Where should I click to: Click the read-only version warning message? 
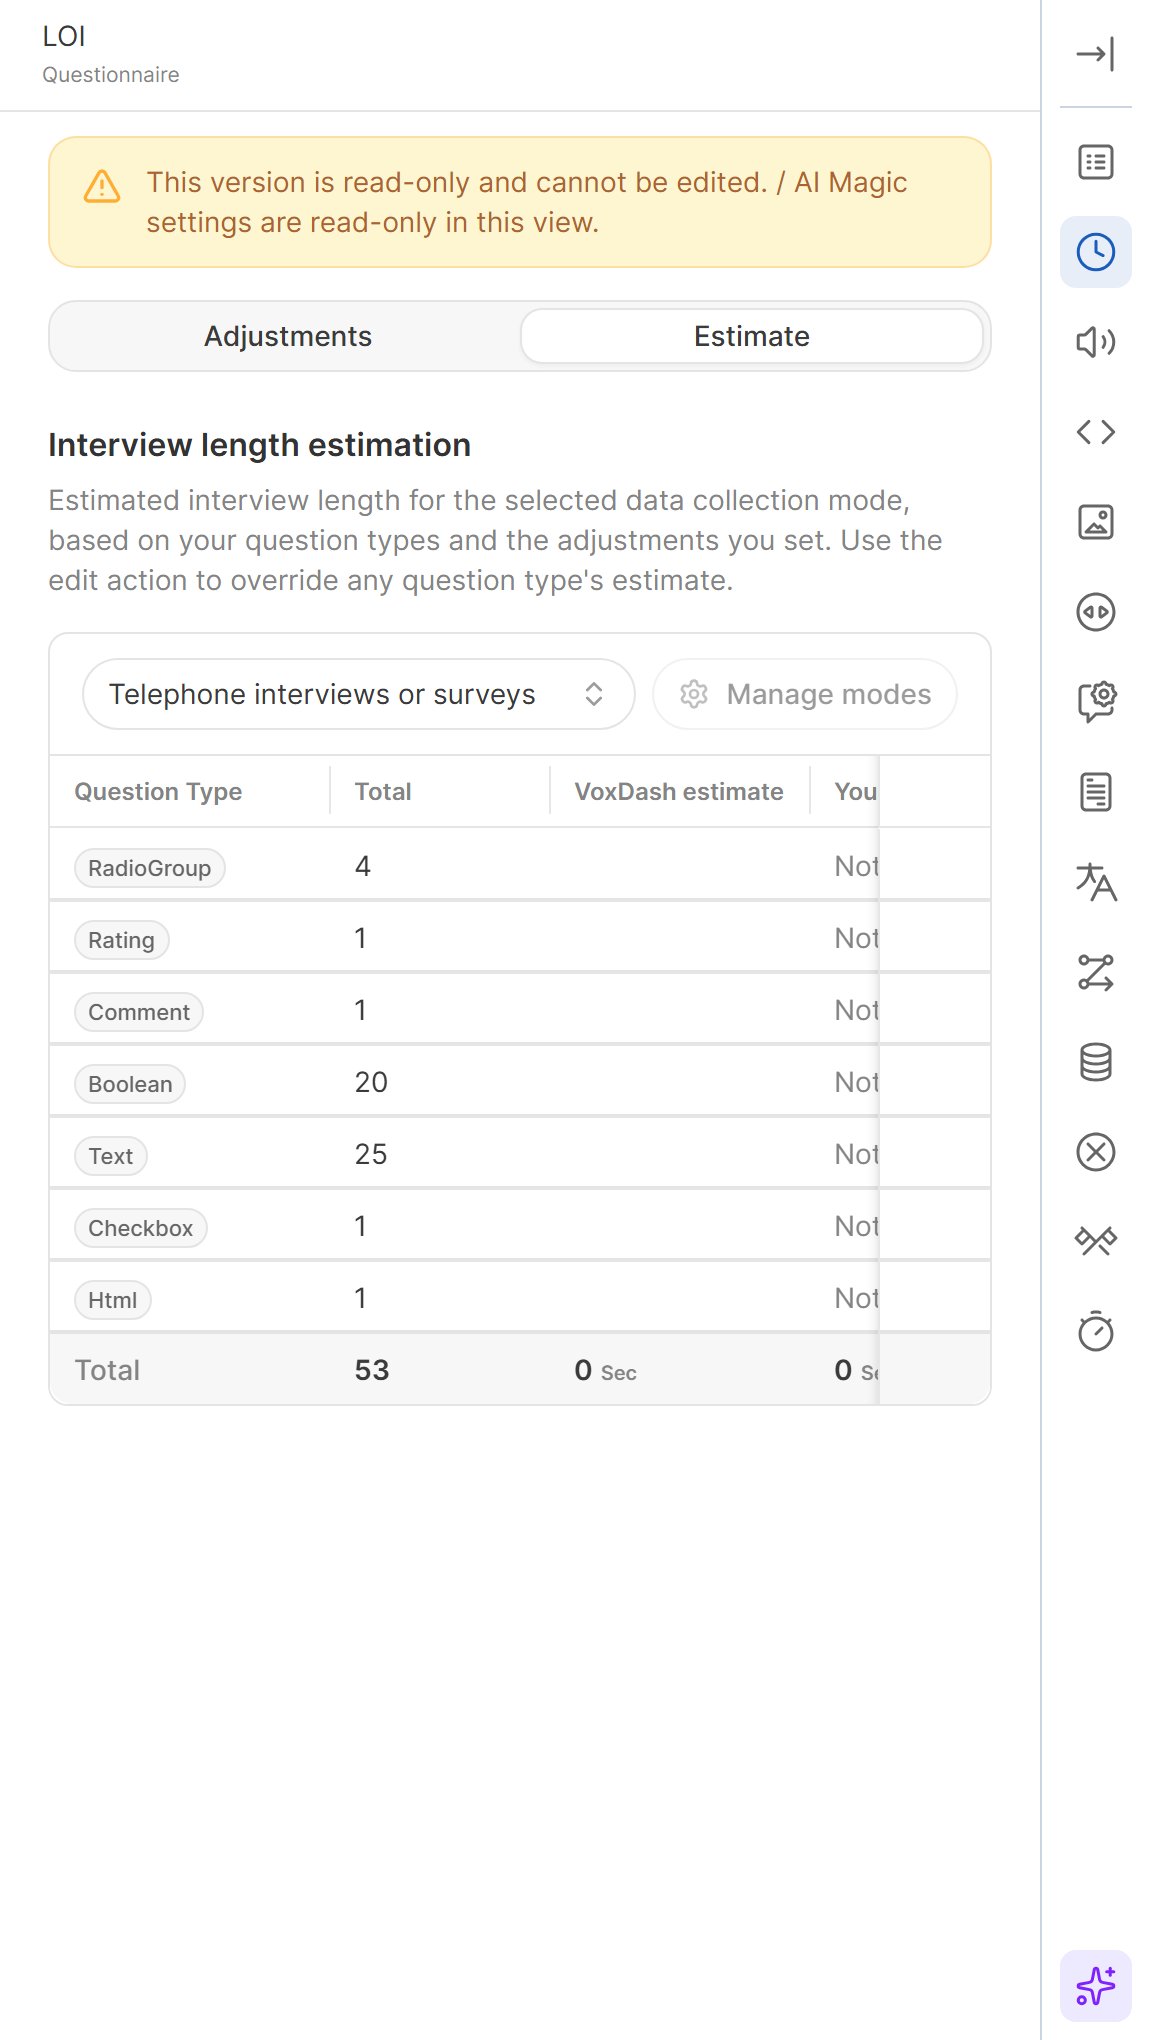point(527,202)
